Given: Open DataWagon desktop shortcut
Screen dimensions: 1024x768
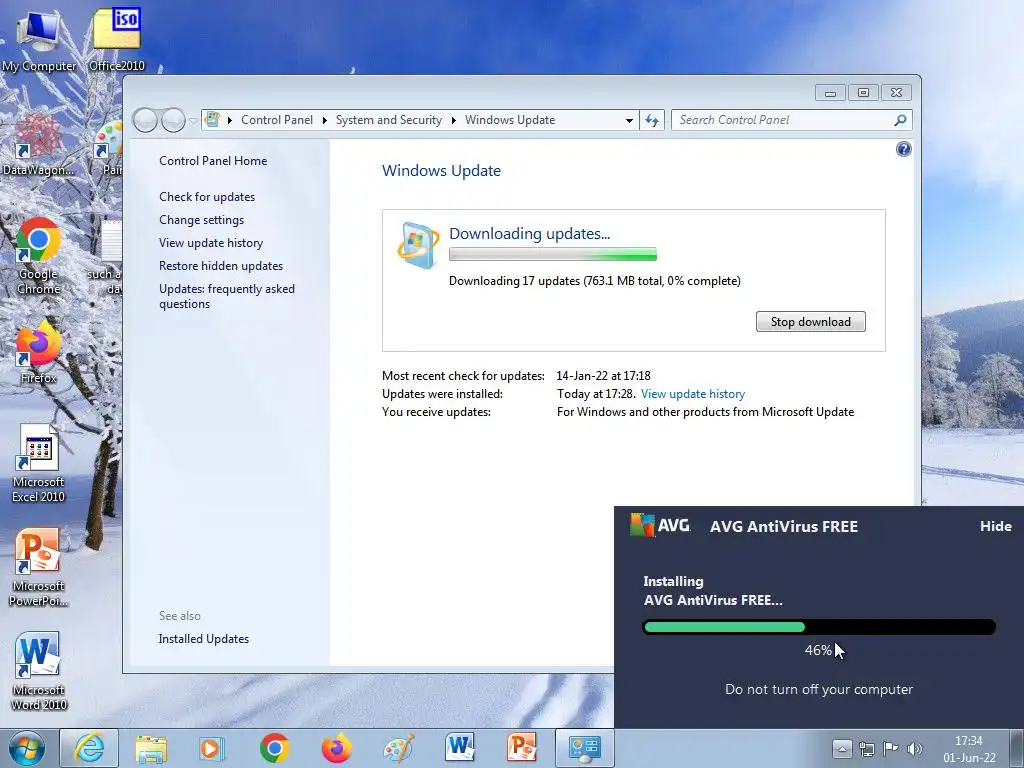Looking at the screenshot, I should [39, 145].
